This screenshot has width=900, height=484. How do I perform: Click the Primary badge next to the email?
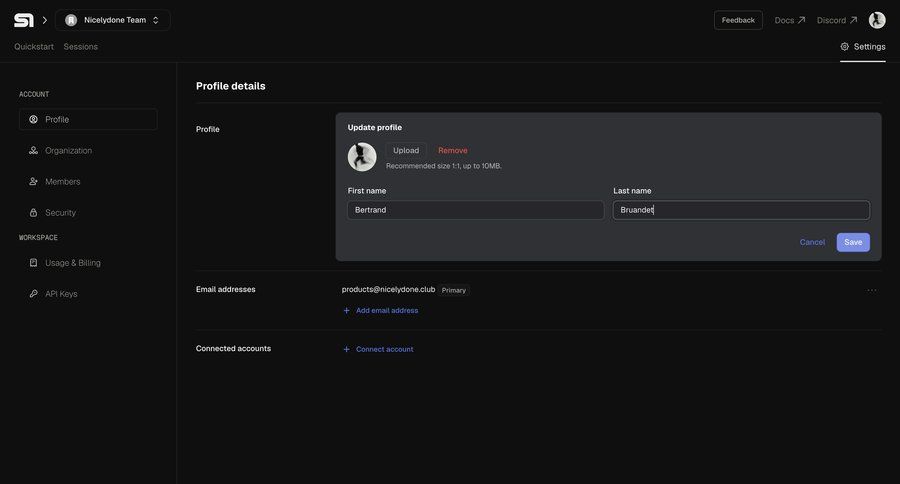(x=453, y=291)
